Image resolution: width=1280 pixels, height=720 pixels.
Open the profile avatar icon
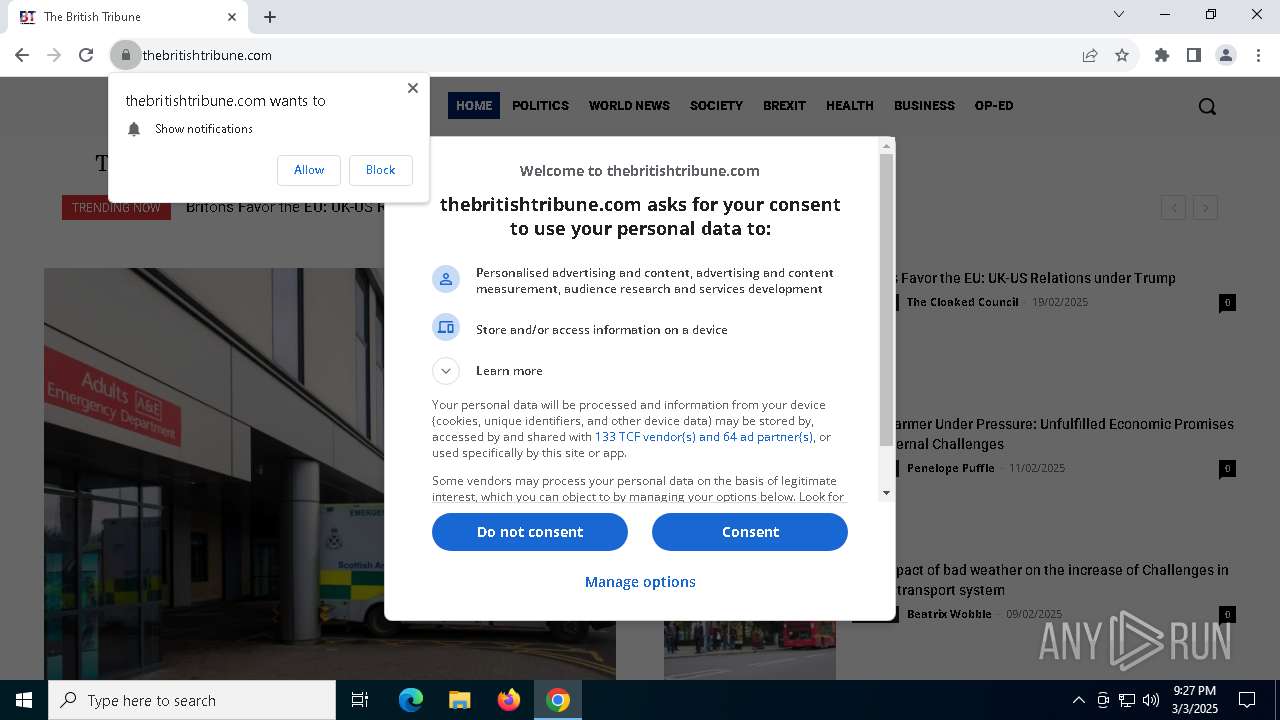click(x=1226, y=55)
